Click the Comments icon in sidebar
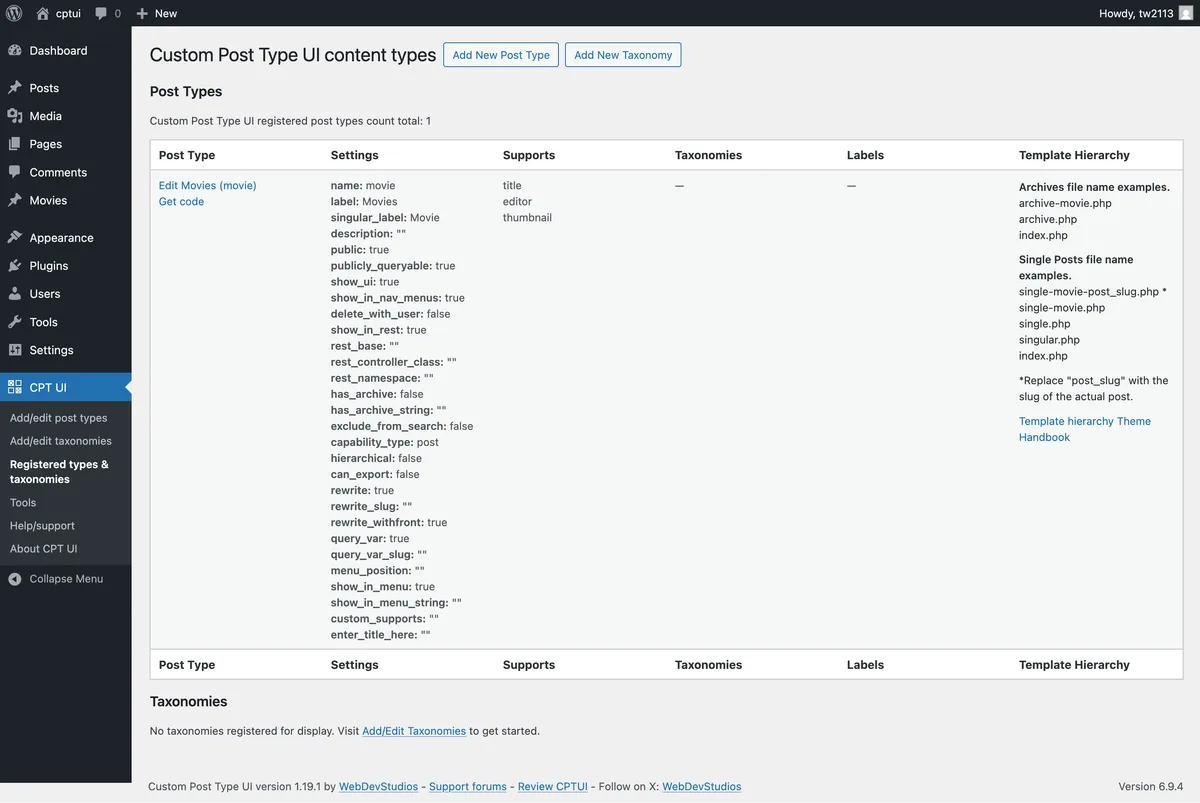Image resolution: width=1200 pixels, height=803 pixels. [15, 172]
